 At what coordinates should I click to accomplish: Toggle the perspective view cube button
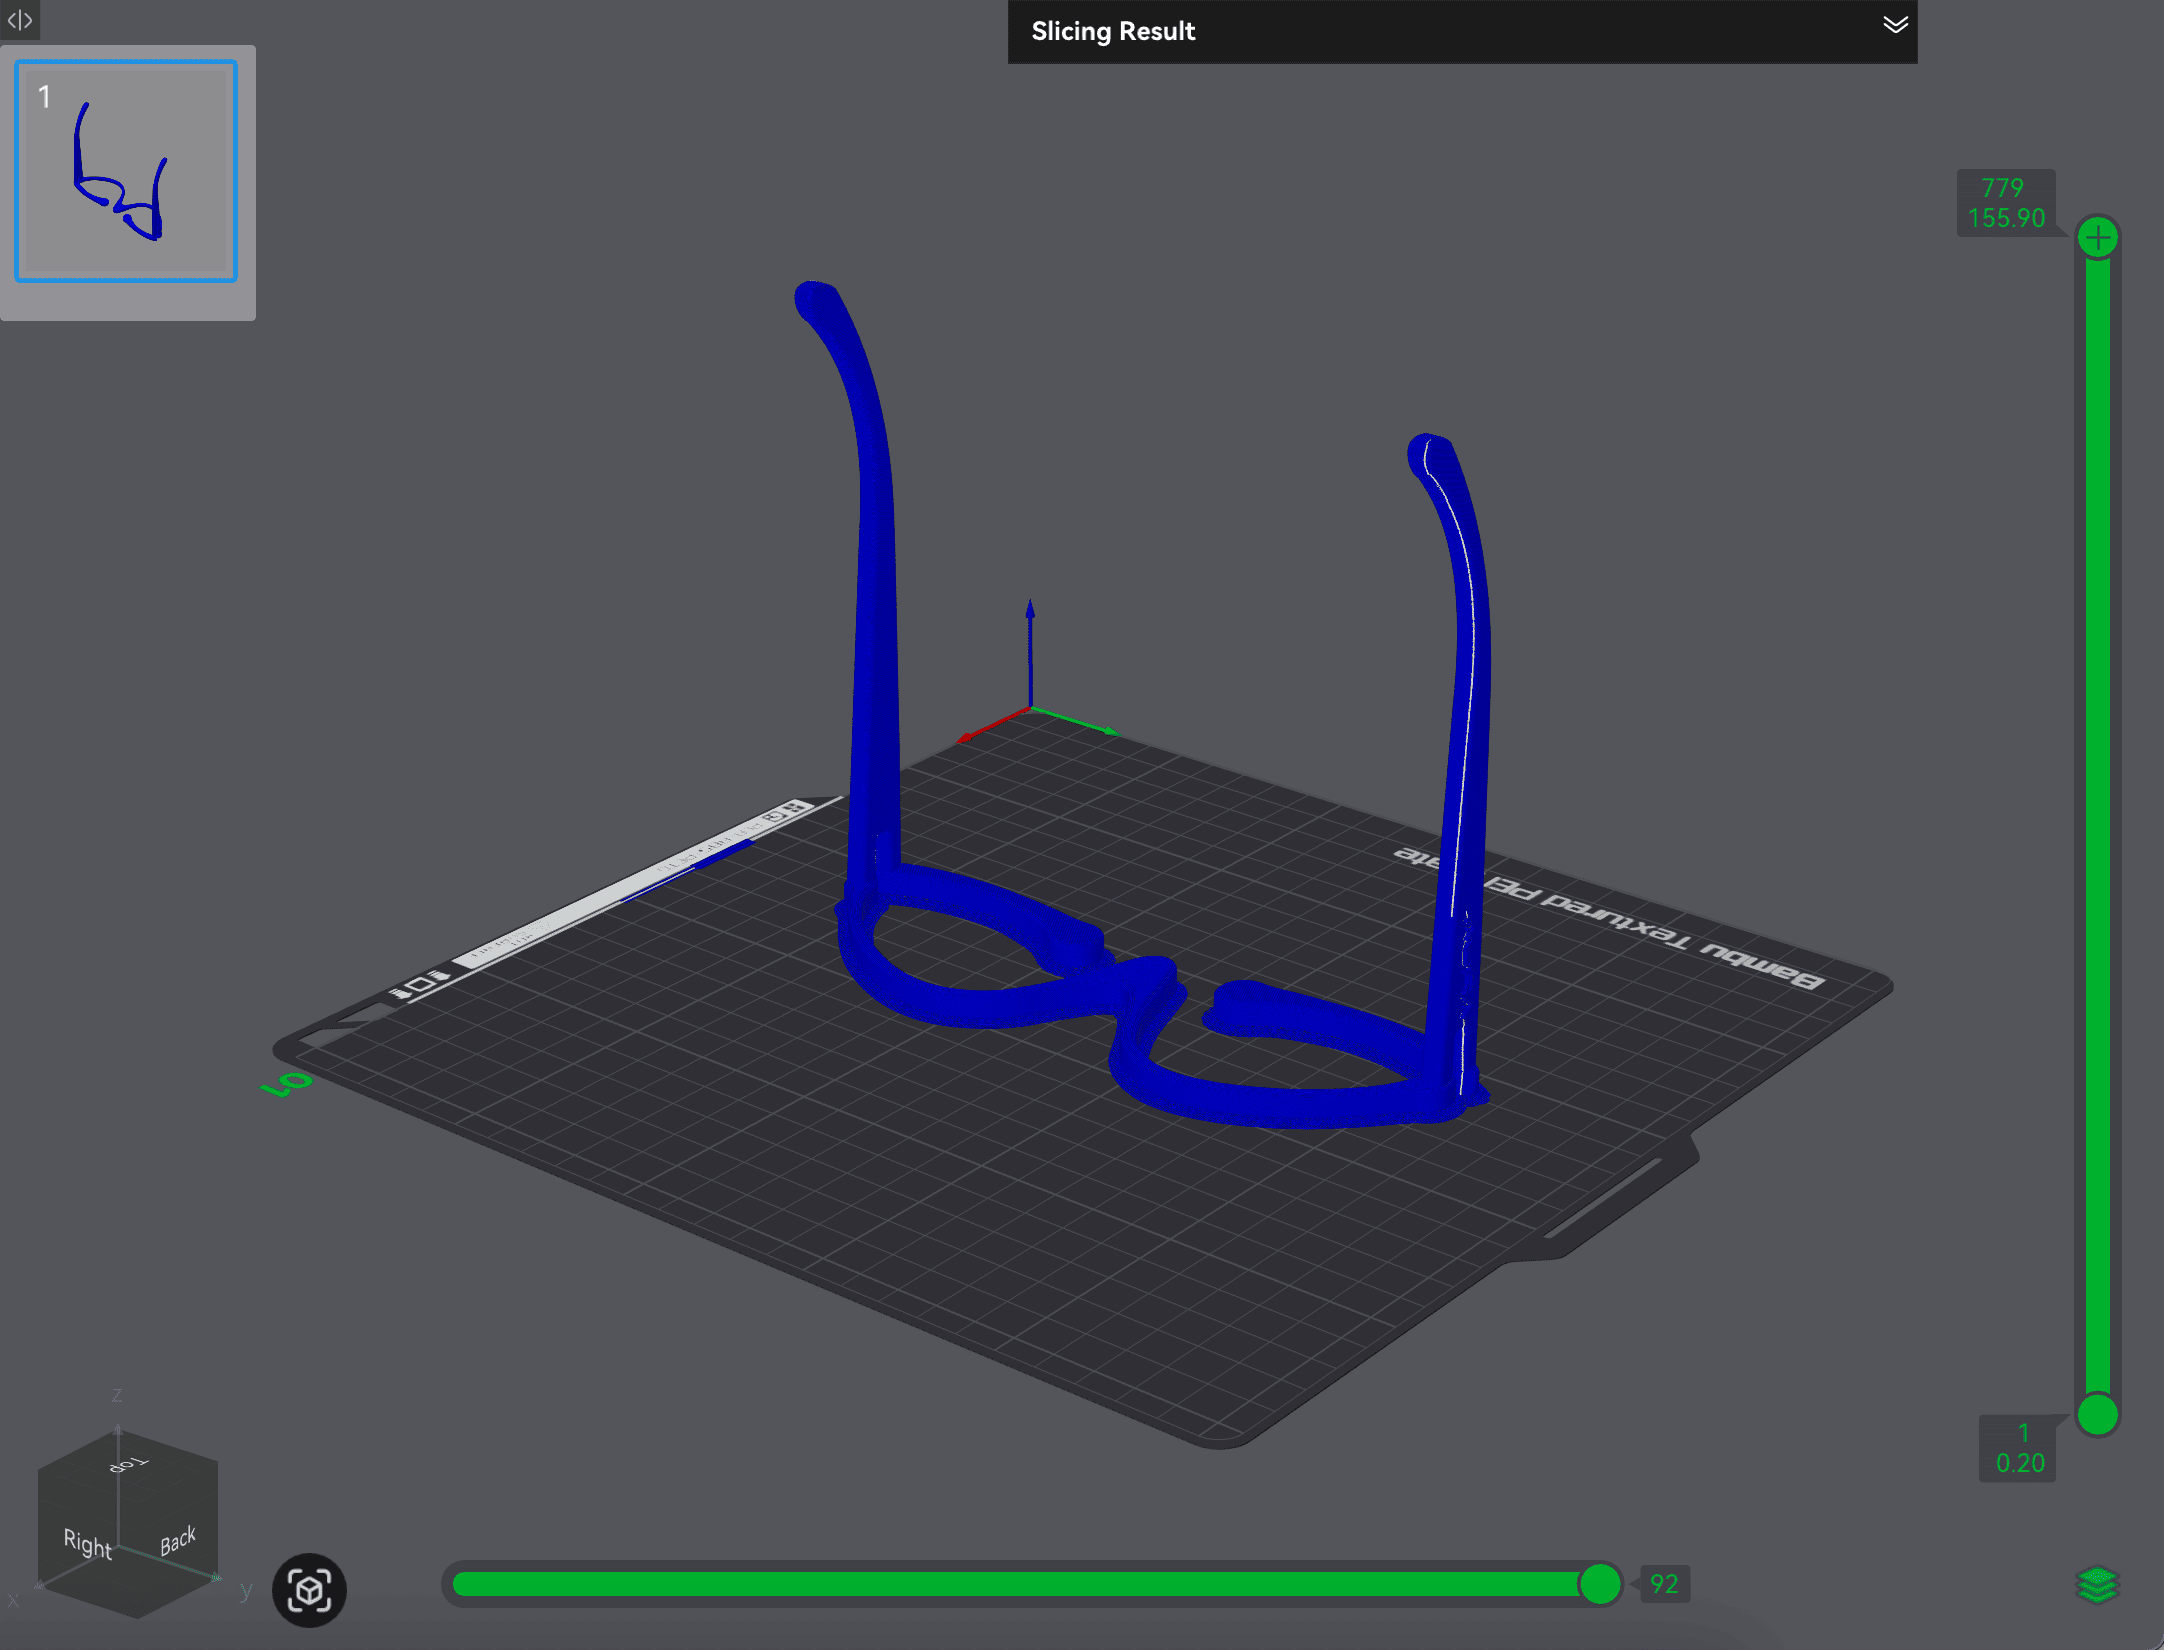pyautogui.click(x=309, y=1590)
